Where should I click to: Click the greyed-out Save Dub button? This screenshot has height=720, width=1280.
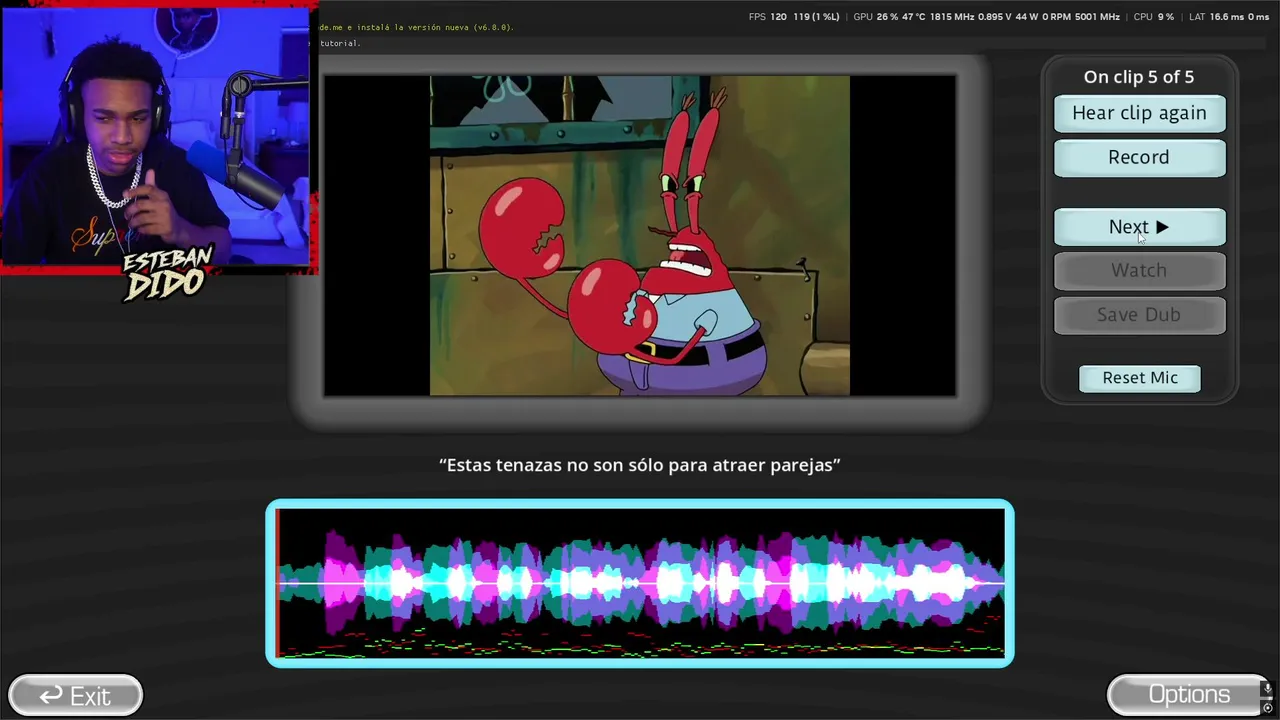point(1139,314)
